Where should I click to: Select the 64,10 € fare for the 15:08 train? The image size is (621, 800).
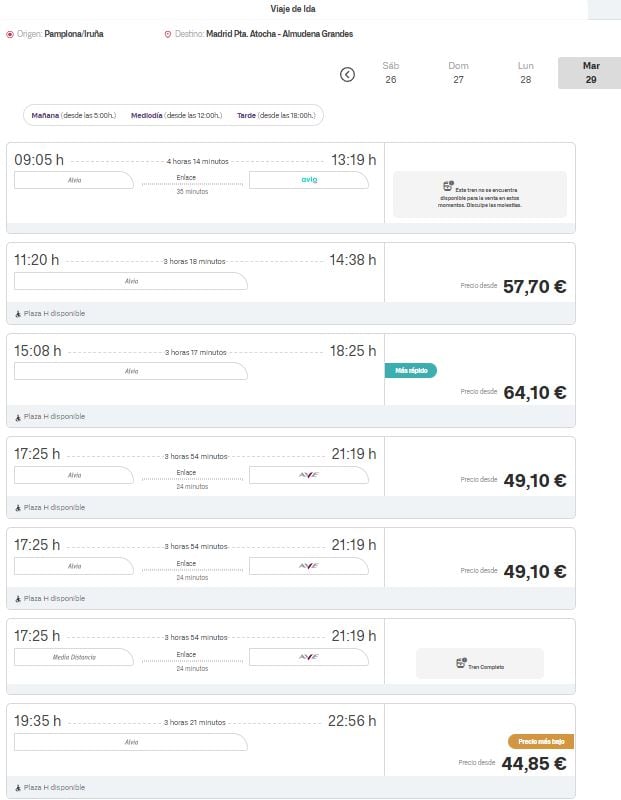click(x=534, y=393)
